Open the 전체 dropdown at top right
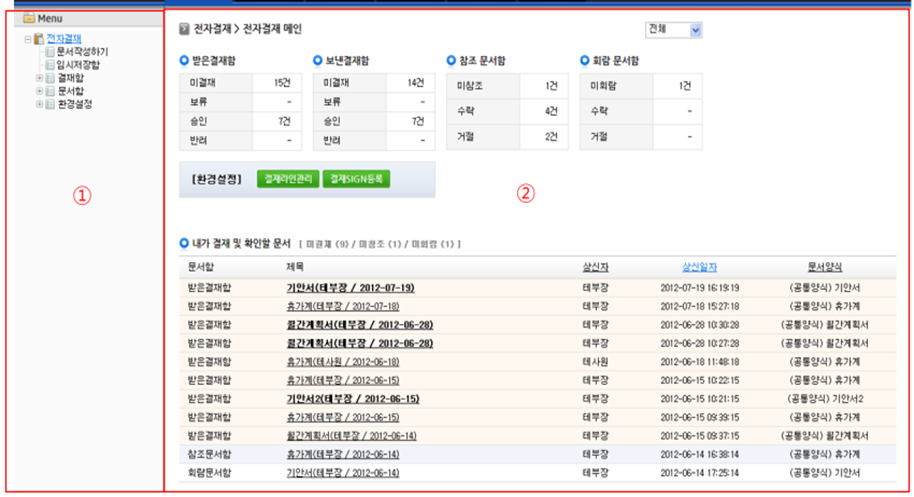 (x=674, y=30)
